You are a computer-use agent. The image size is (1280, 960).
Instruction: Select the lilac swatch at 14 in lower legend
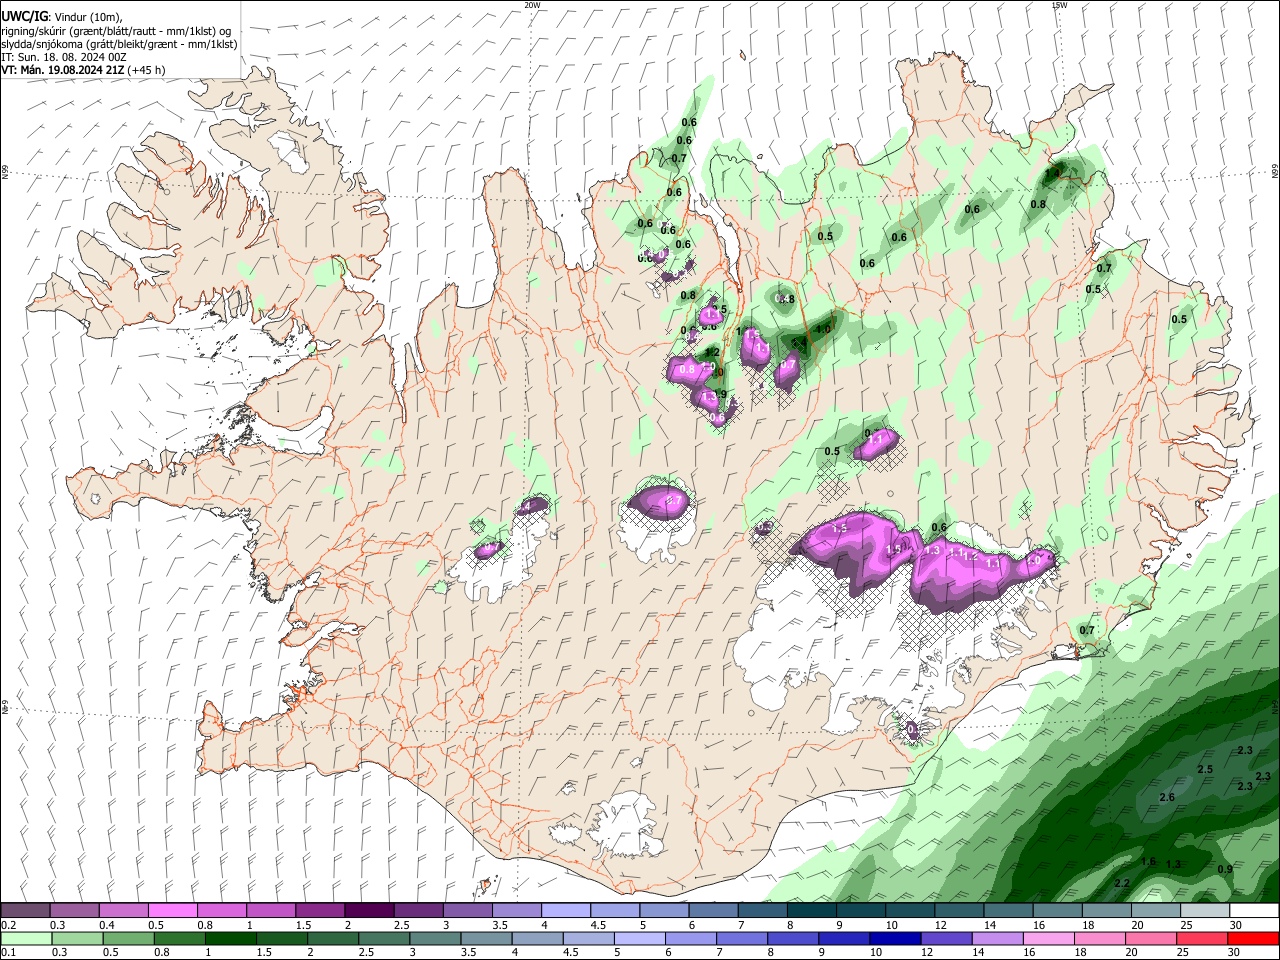tap(997, 938)
